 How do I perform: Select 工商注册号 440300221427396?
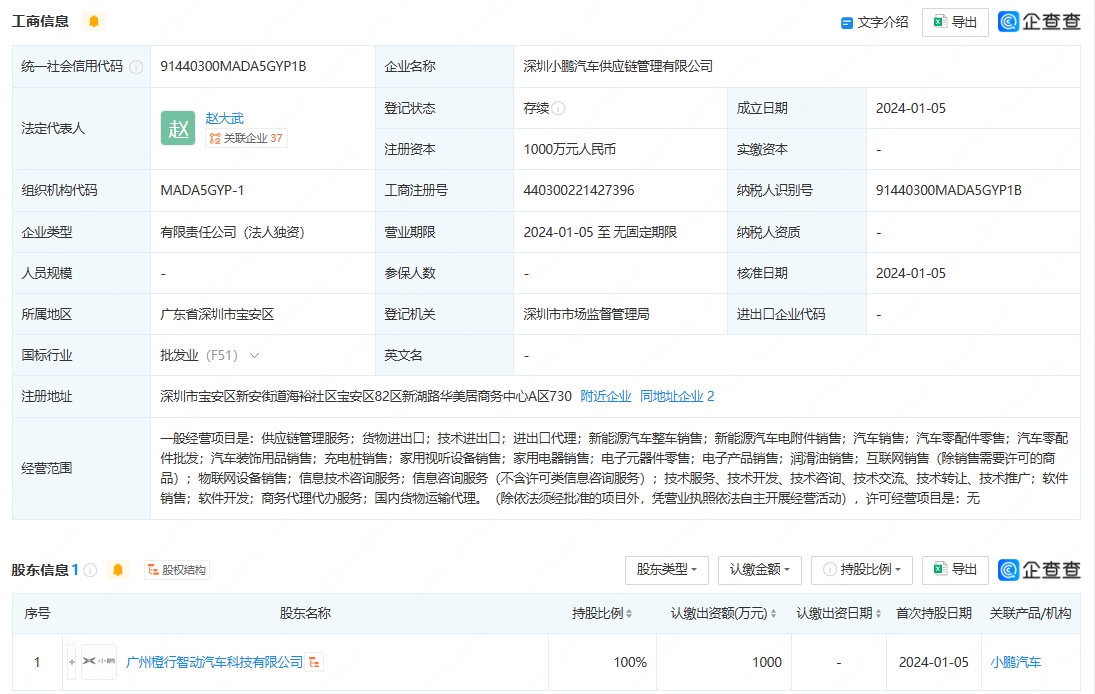579,191
